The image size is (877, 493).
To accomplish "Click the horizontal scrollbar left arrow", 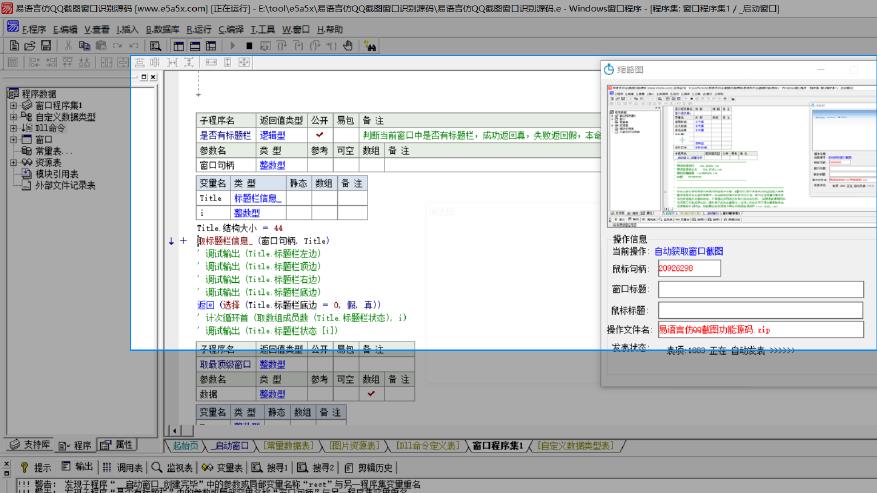I will point(175,430).
